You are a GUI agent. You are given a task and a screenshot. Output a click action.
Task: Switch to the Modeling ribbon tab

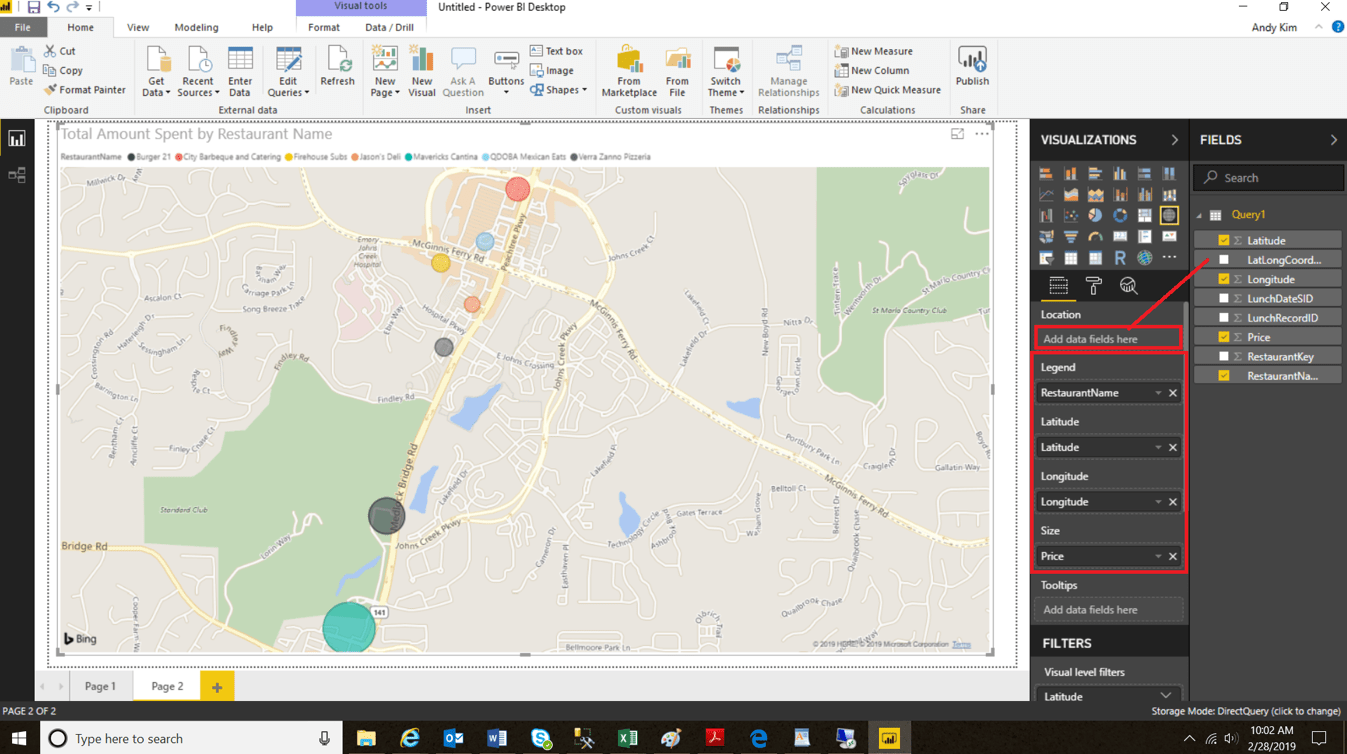[196, 27]
